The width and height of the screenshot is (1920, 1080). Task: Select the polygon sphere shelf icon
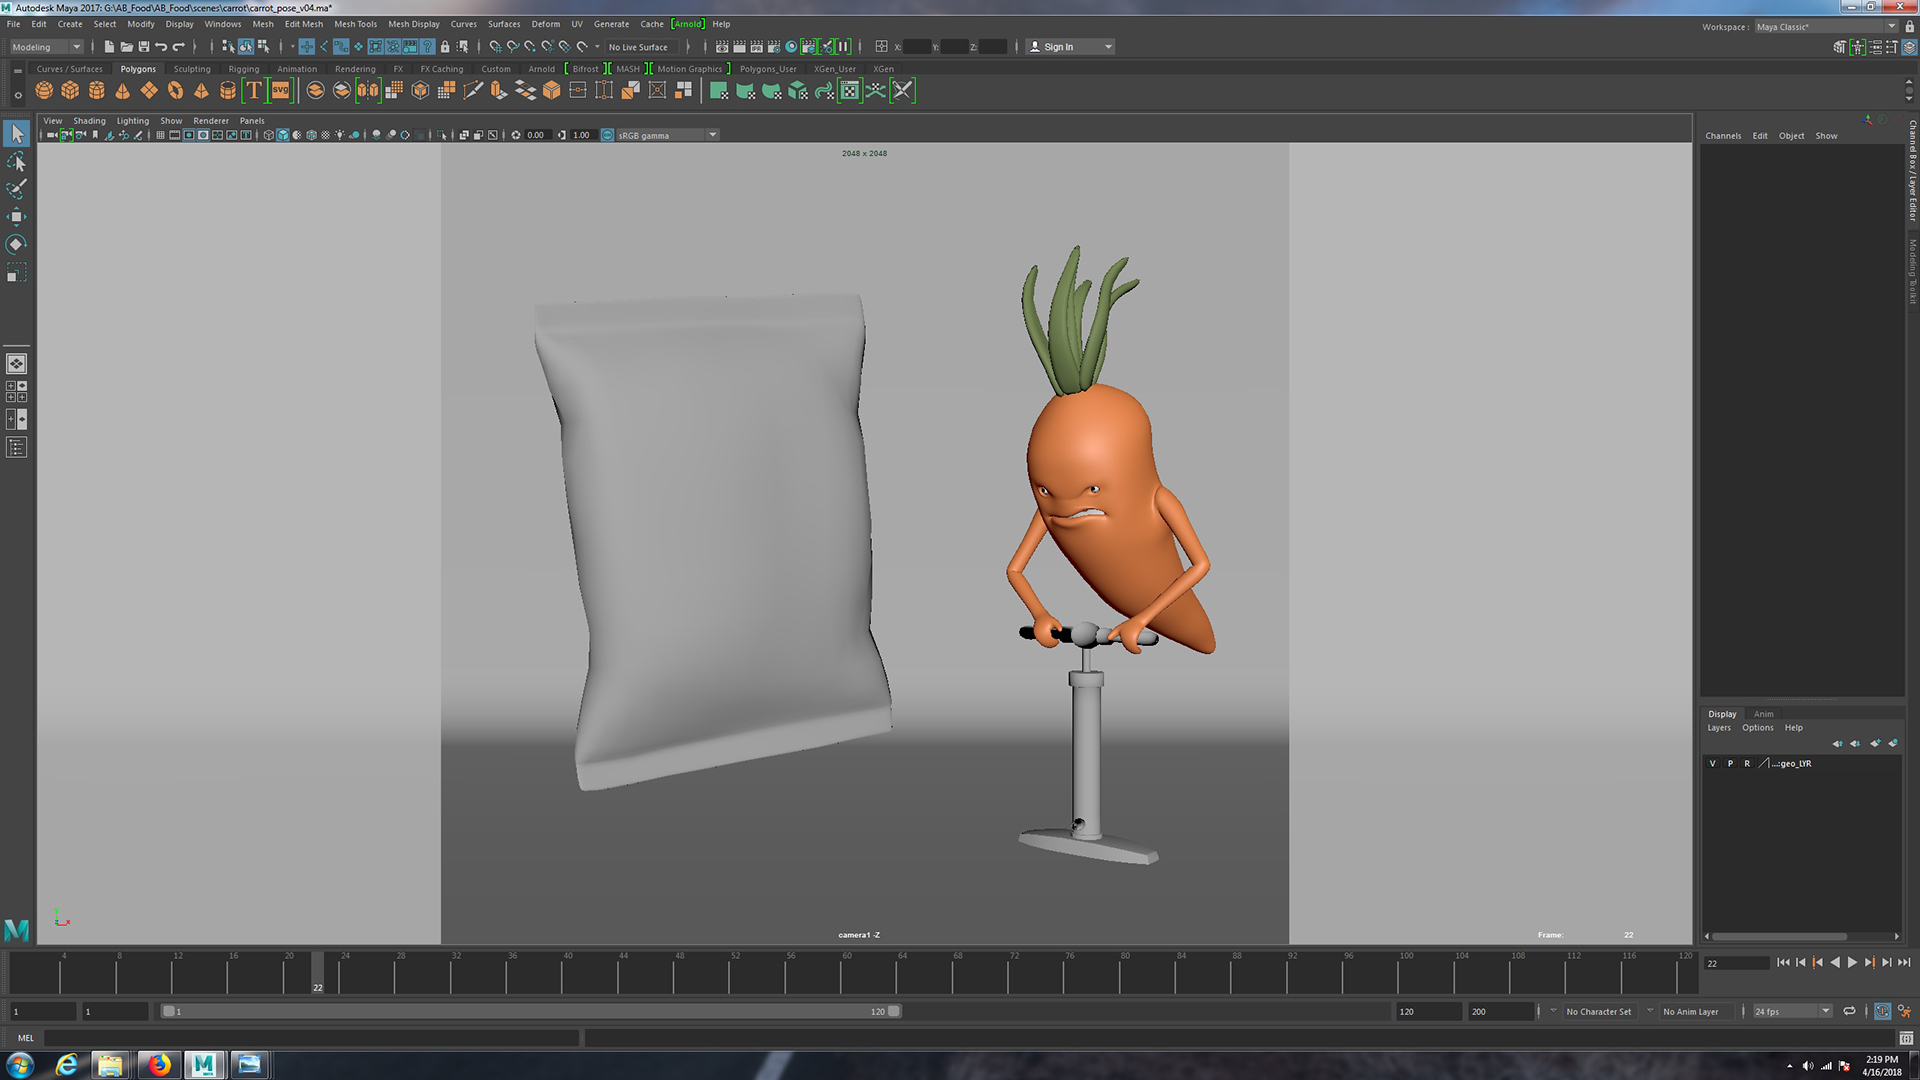point(44,91)
